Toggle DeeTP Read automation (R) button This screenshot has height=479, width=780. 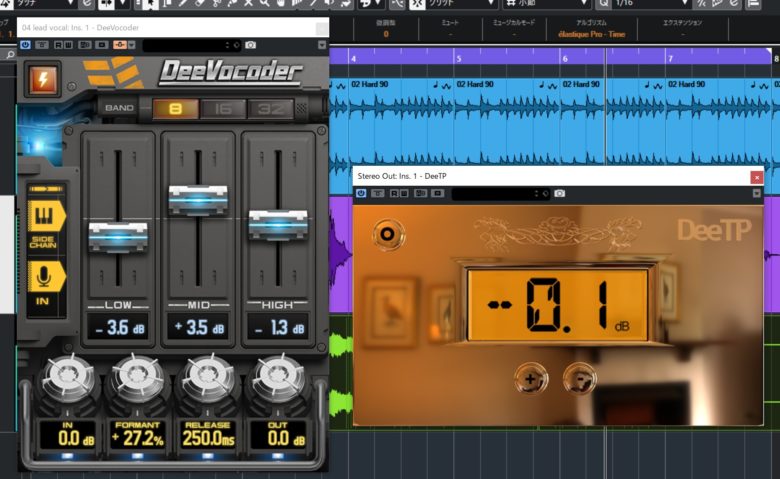[x=393, y=193]
